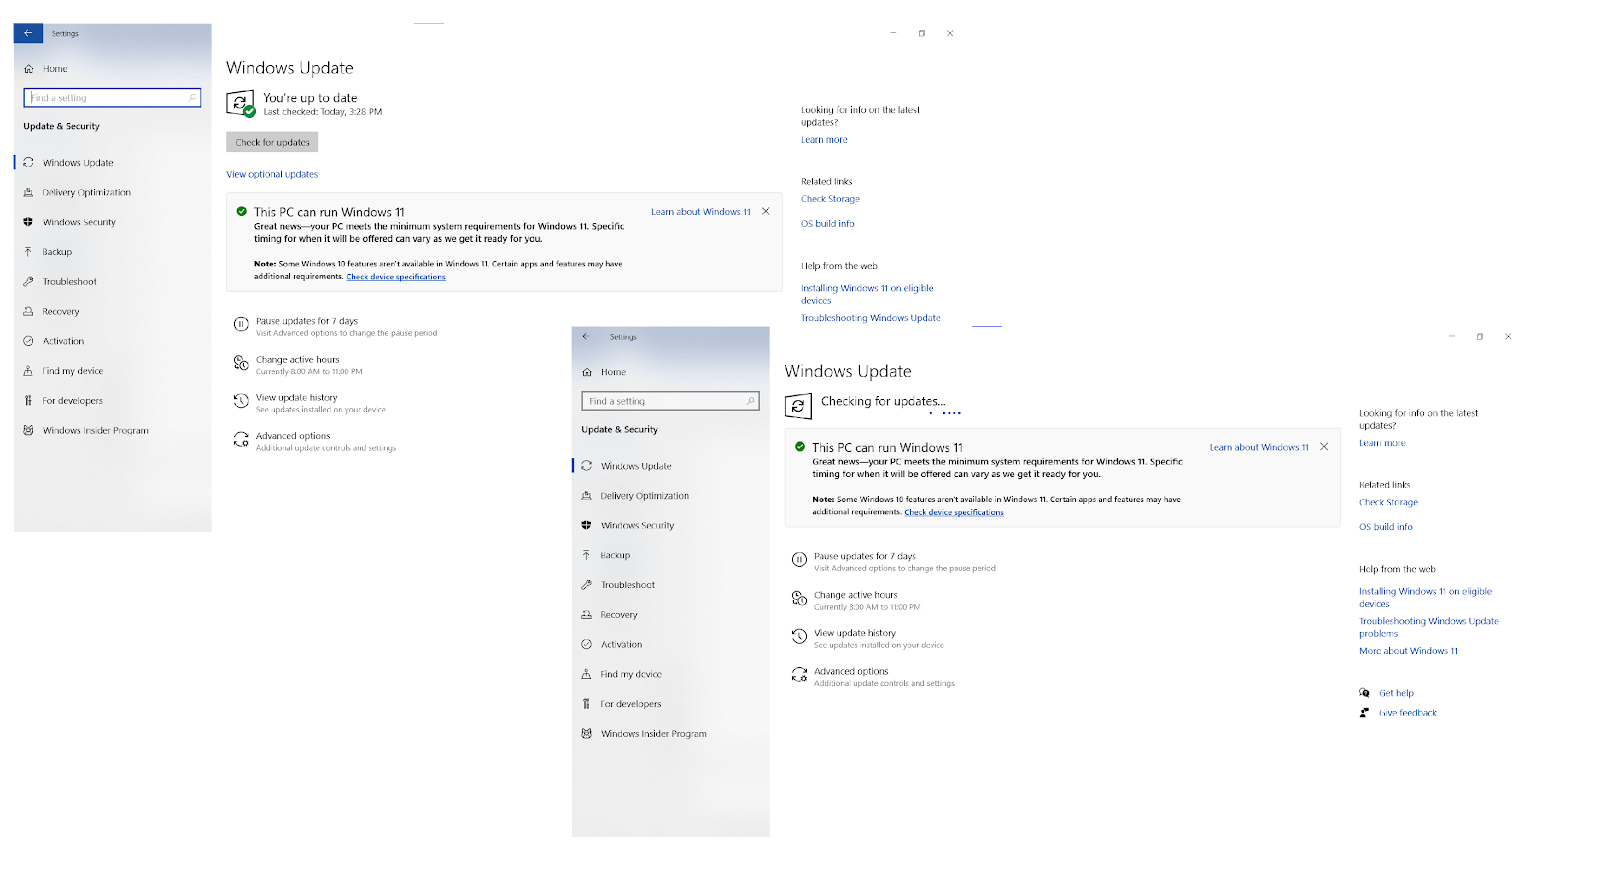Open Learn about Windows 11 in the checking-for-updates window

pos(1259,447)
